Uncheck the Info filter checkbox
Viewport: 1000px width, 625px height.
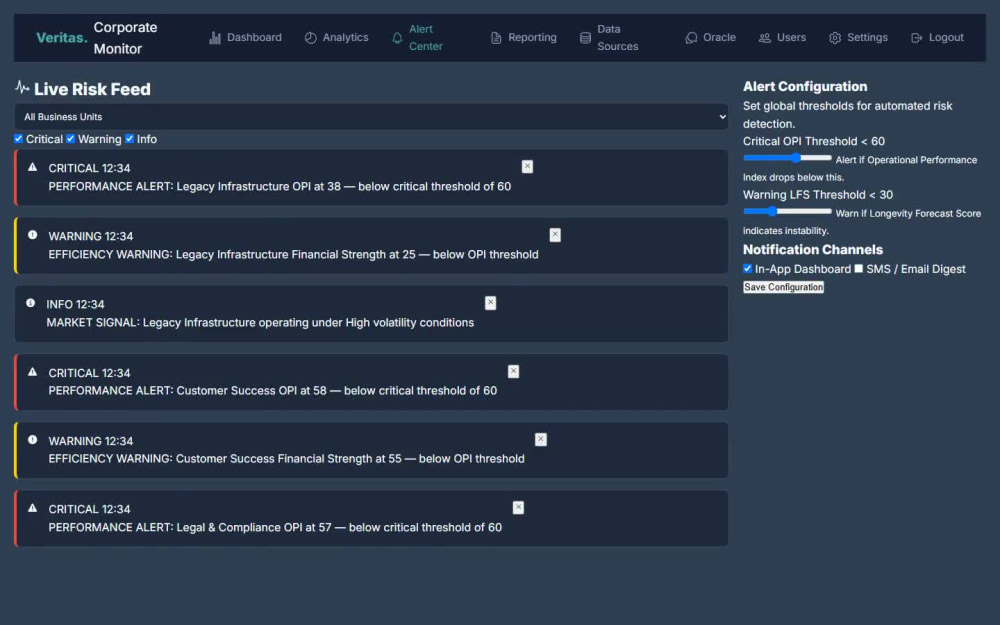[129, 139]
